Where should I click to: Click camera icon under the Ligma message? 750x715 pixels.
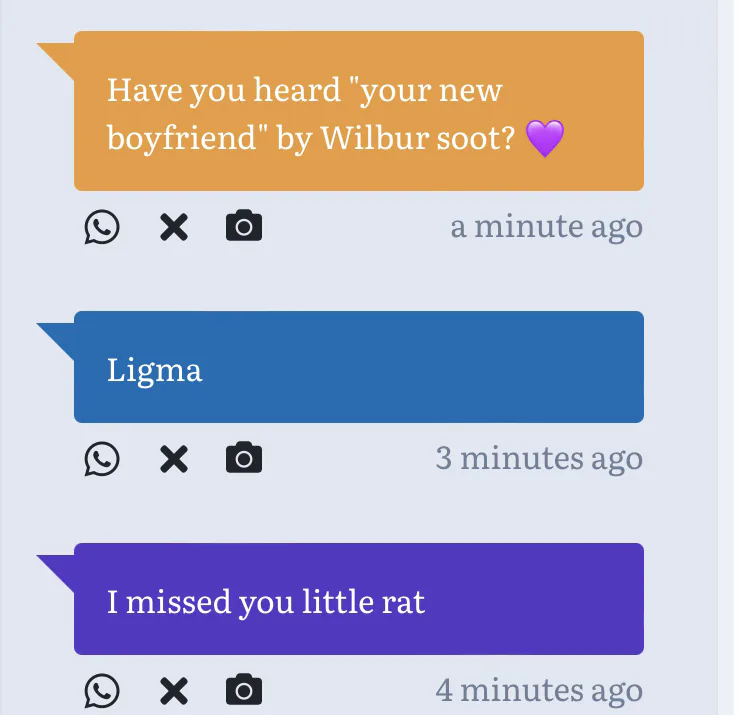pyautogui.click(x=244, y=459)
